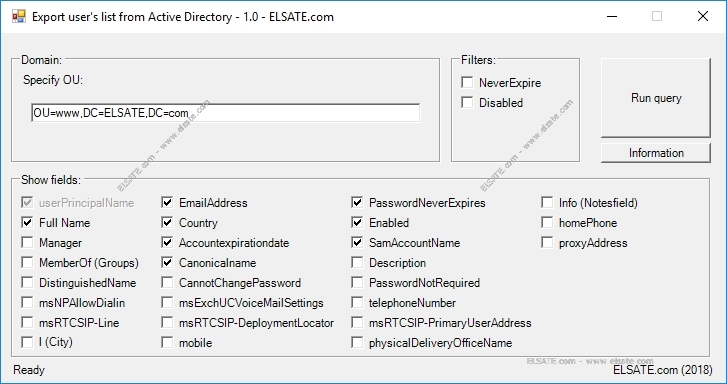This screenshot has height=384, width=727.
Task: Tick PasswordNotRequired checkbox
Action: point(357,282)
